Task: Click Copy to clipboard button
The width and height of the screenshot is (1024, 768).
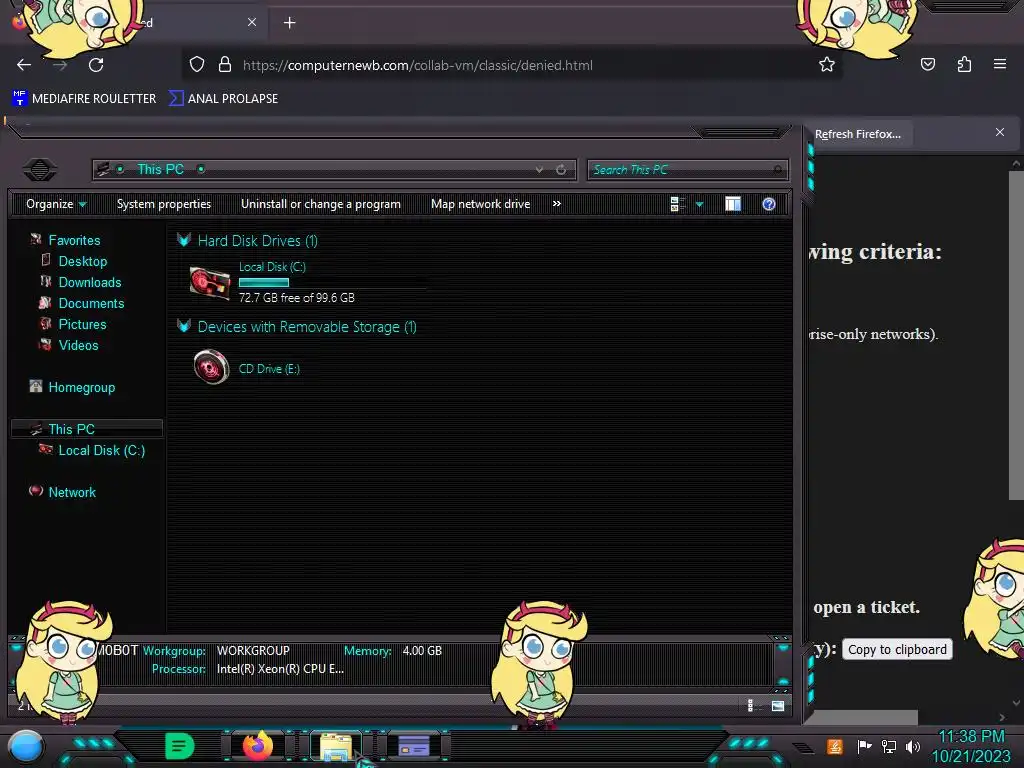Action: (x=897, y=649)
